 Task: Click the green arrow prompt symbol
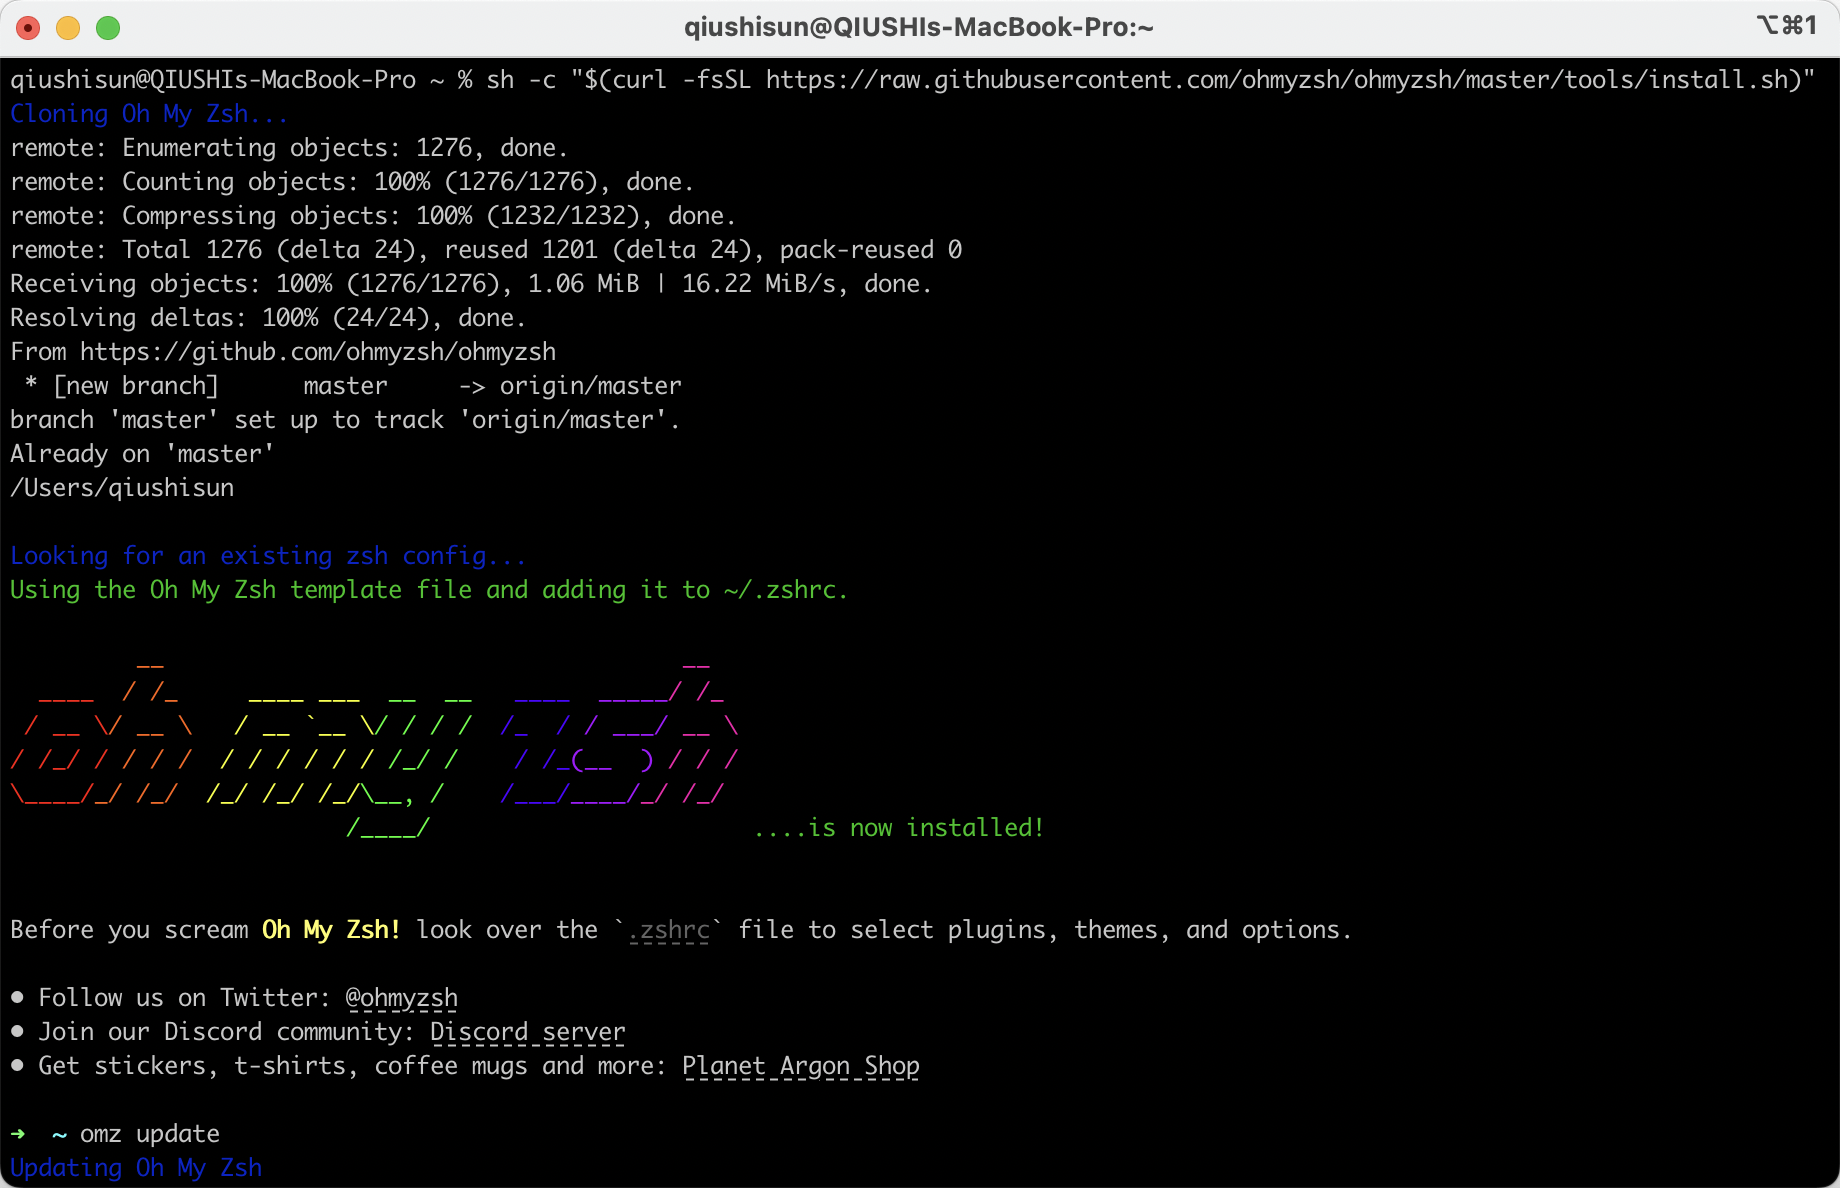coord(17,1134)
